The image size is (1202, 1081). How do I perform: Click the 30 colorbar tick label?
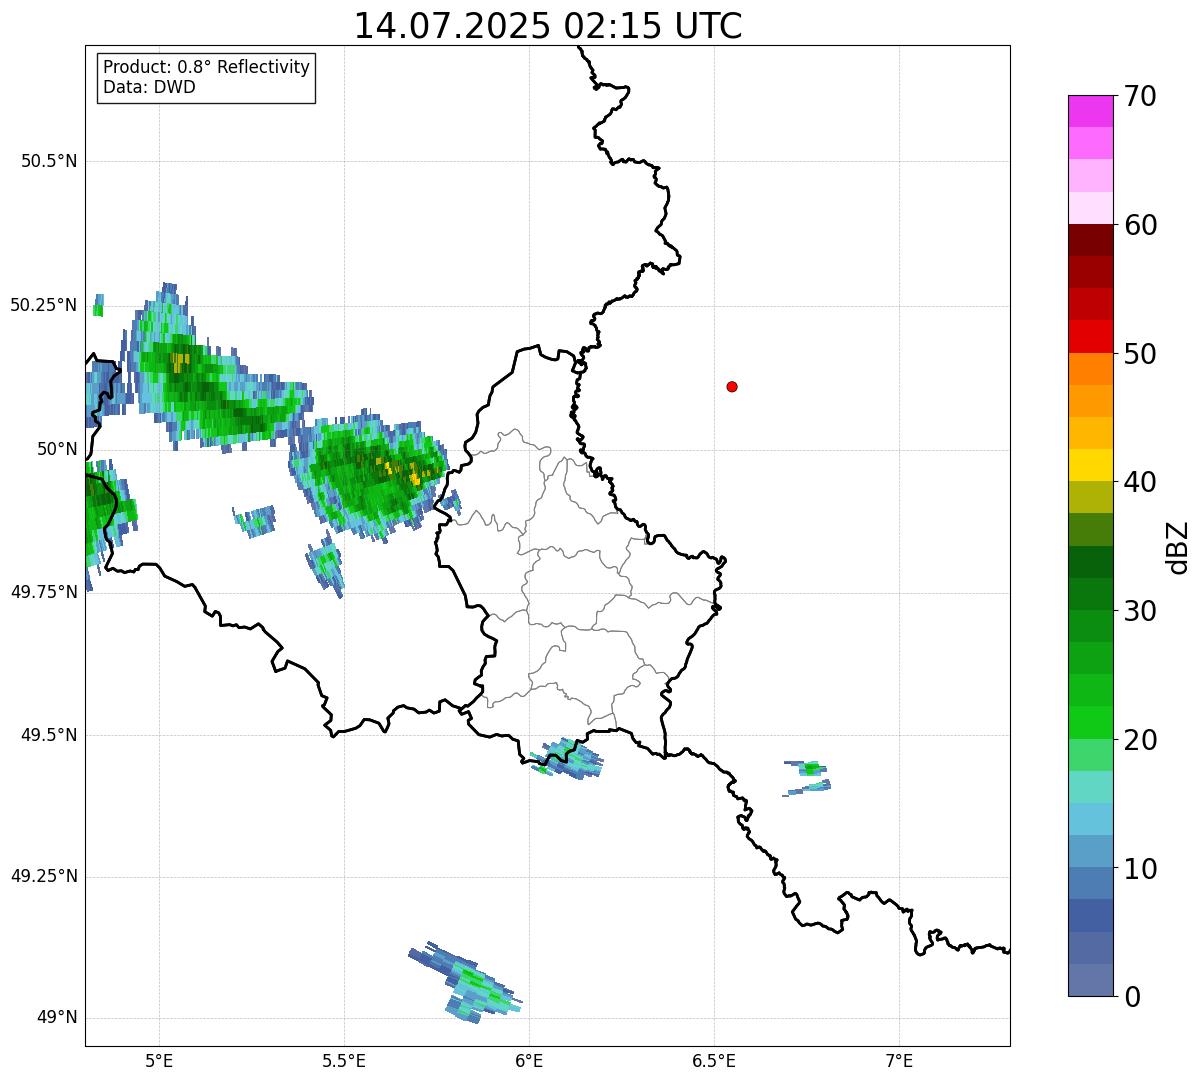tap(1140, 611)
